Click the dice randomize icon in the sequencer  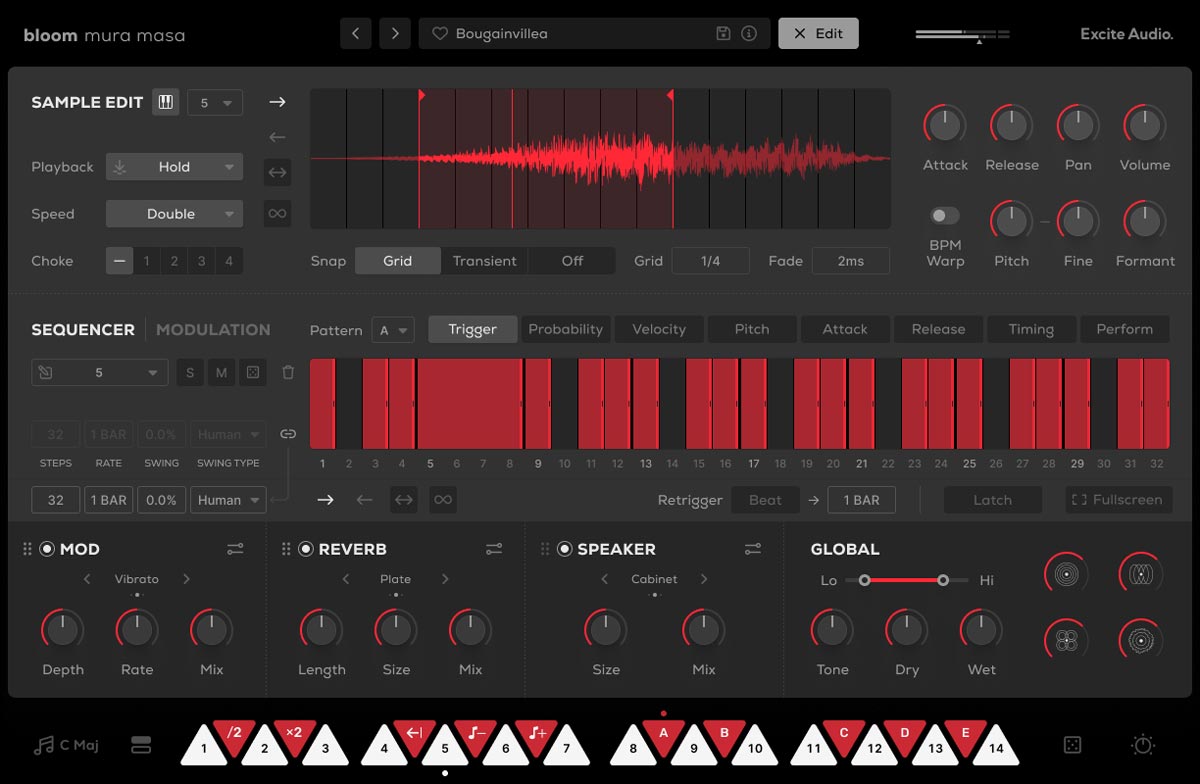[252, 372]
